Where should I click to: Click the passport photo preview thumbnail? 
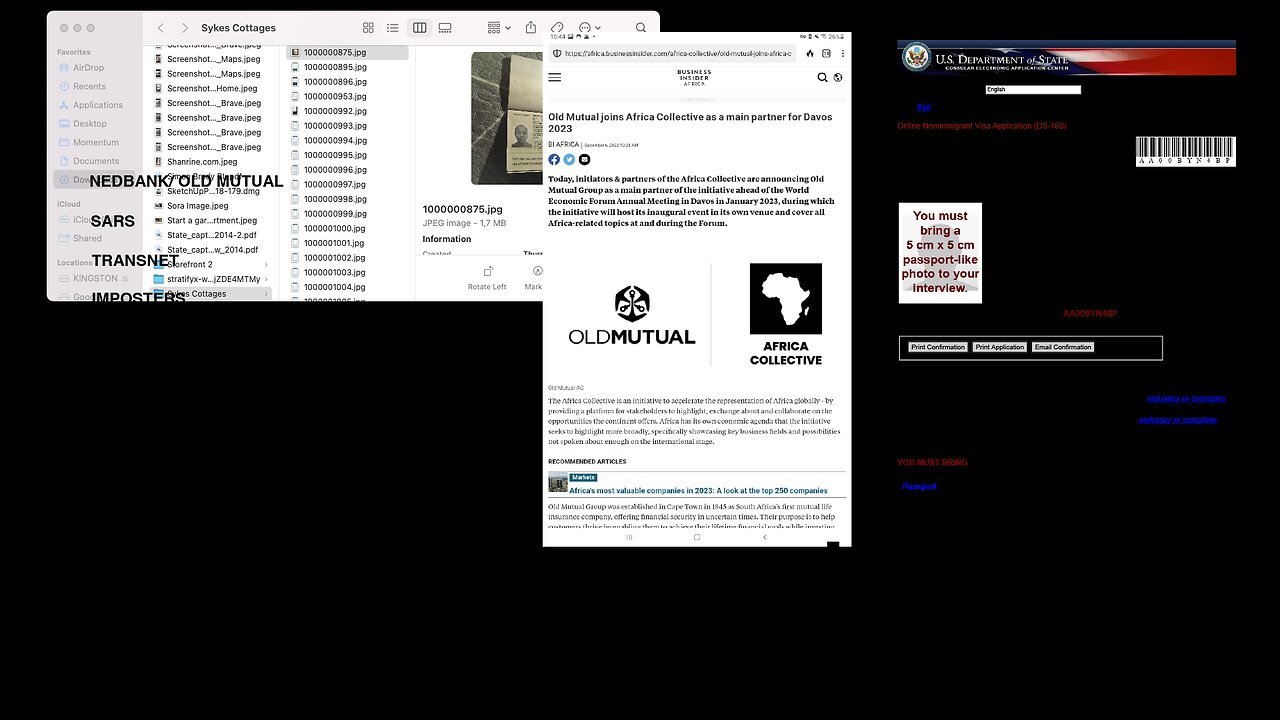tap(507, 118)
